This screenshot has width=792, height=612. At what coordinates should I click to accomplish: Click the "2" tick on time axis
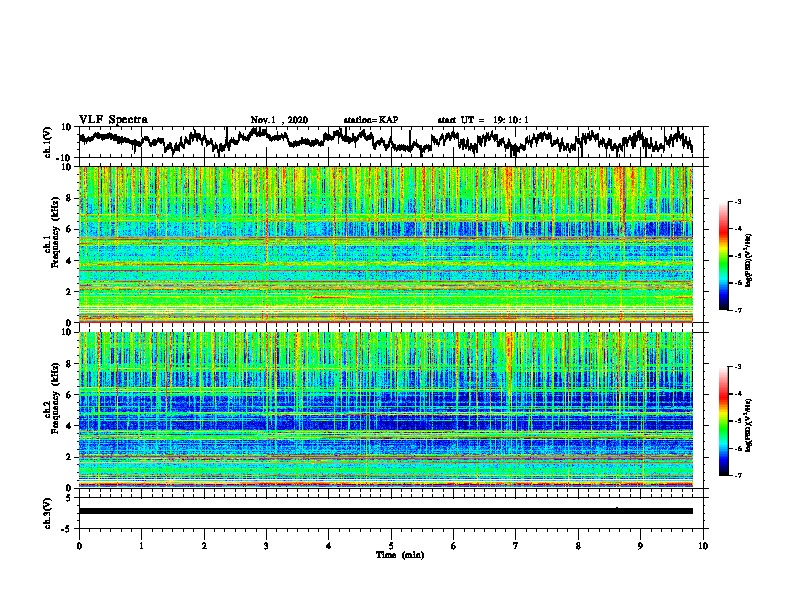(204, 546)
